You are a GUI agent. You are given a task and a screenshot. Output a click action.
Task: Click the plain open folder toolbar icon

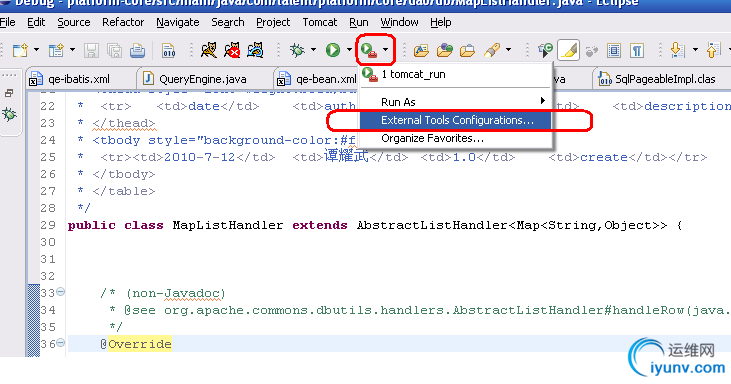[x=467, y=50]
